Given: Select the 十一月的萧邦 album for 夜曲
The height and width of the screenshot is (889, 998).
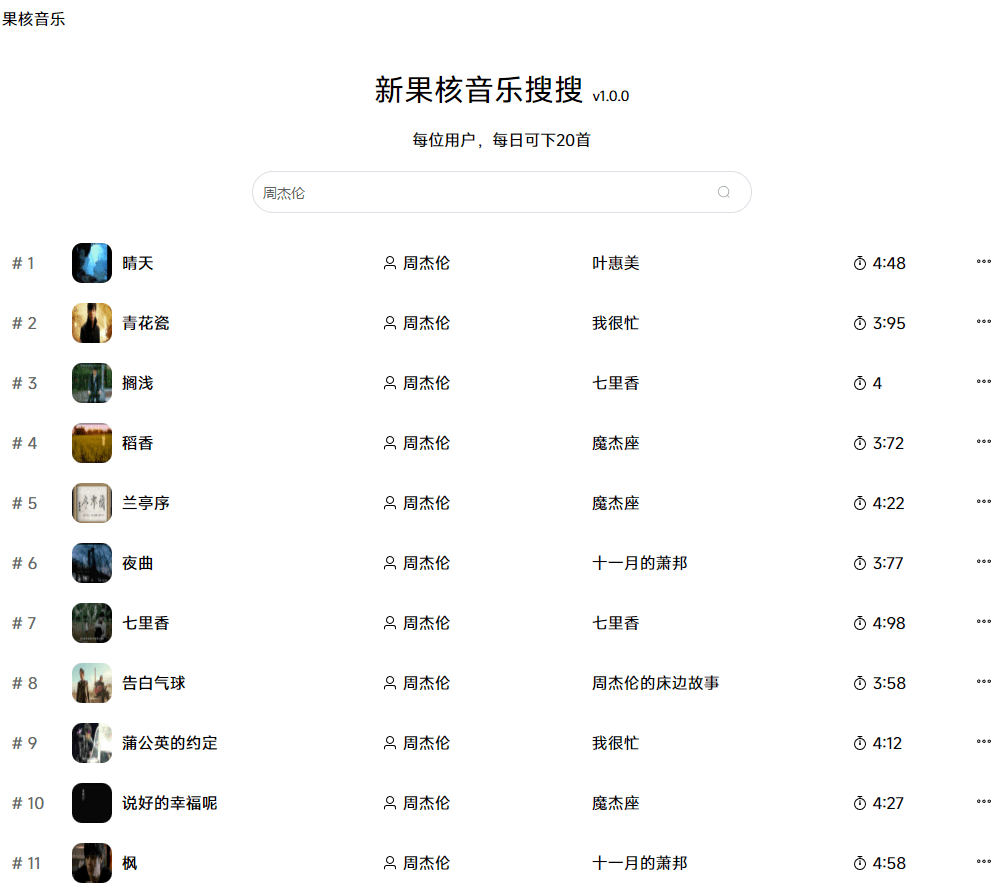Looking at the screenshot, I should [x=639, y=563].
